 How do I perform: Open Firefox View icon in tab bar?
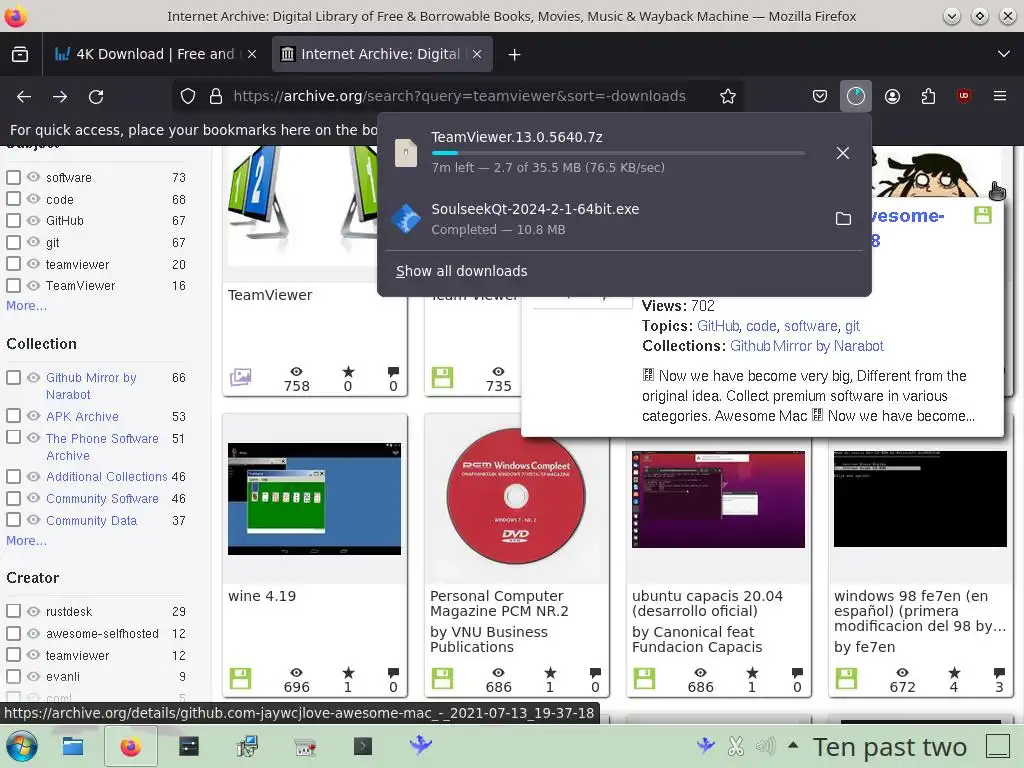coord(20,54)
